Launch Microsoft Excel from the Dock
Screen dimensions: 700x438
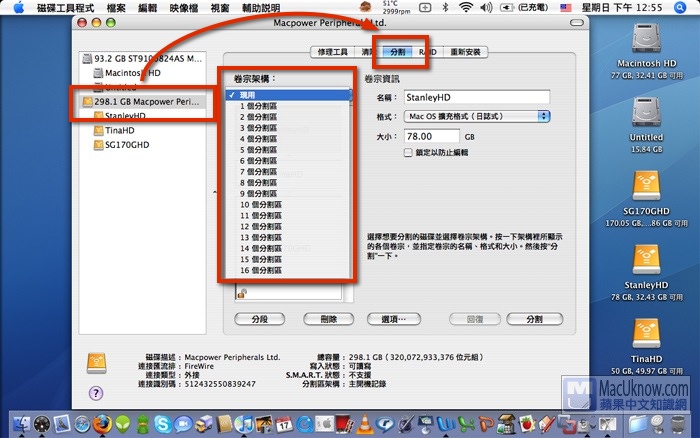point(466,424)
